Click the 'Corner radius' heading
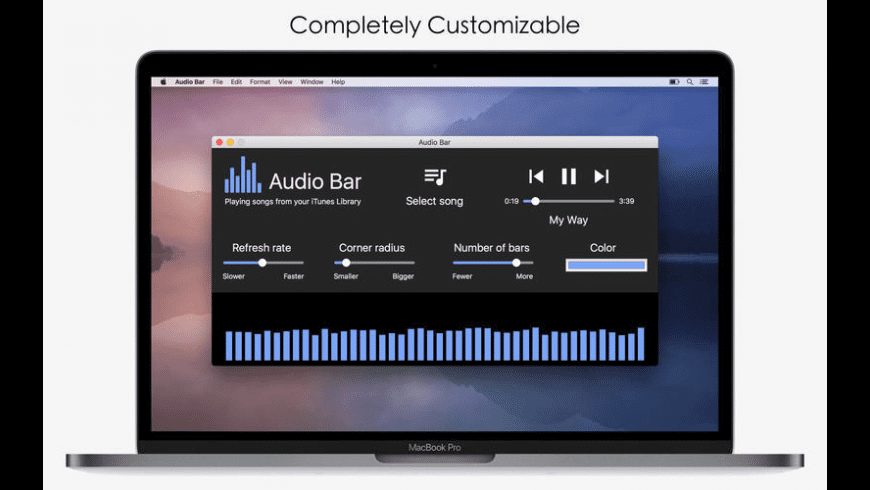870x490 pixels. tap(372, 247)
